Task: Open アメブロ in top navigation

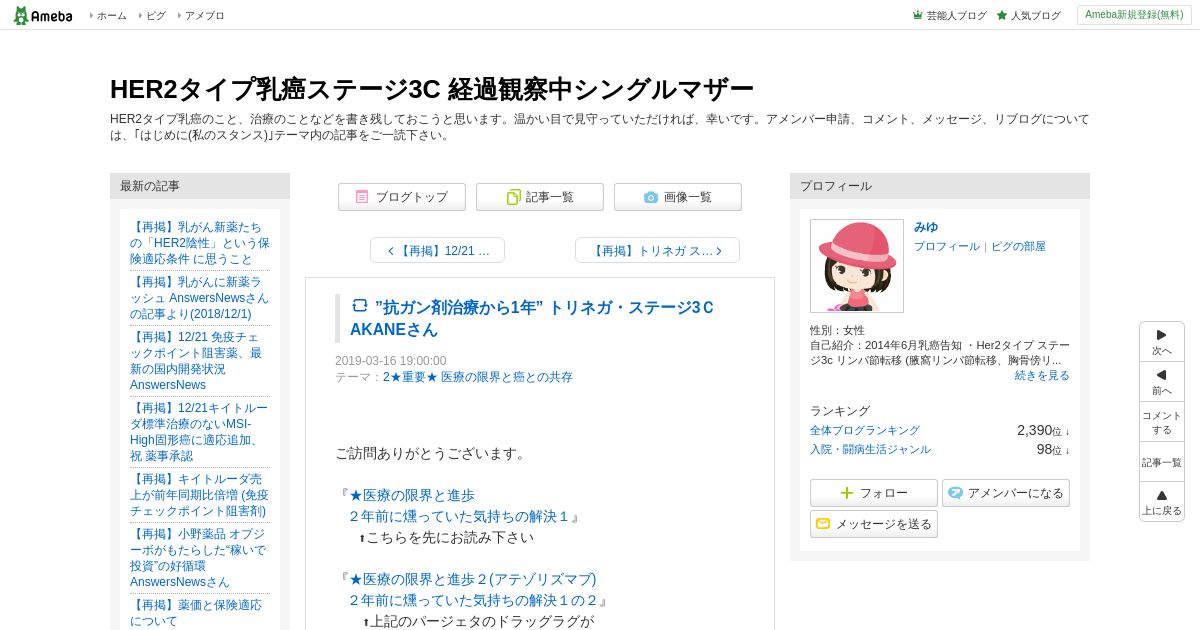Action: click(x=204, y=16)
